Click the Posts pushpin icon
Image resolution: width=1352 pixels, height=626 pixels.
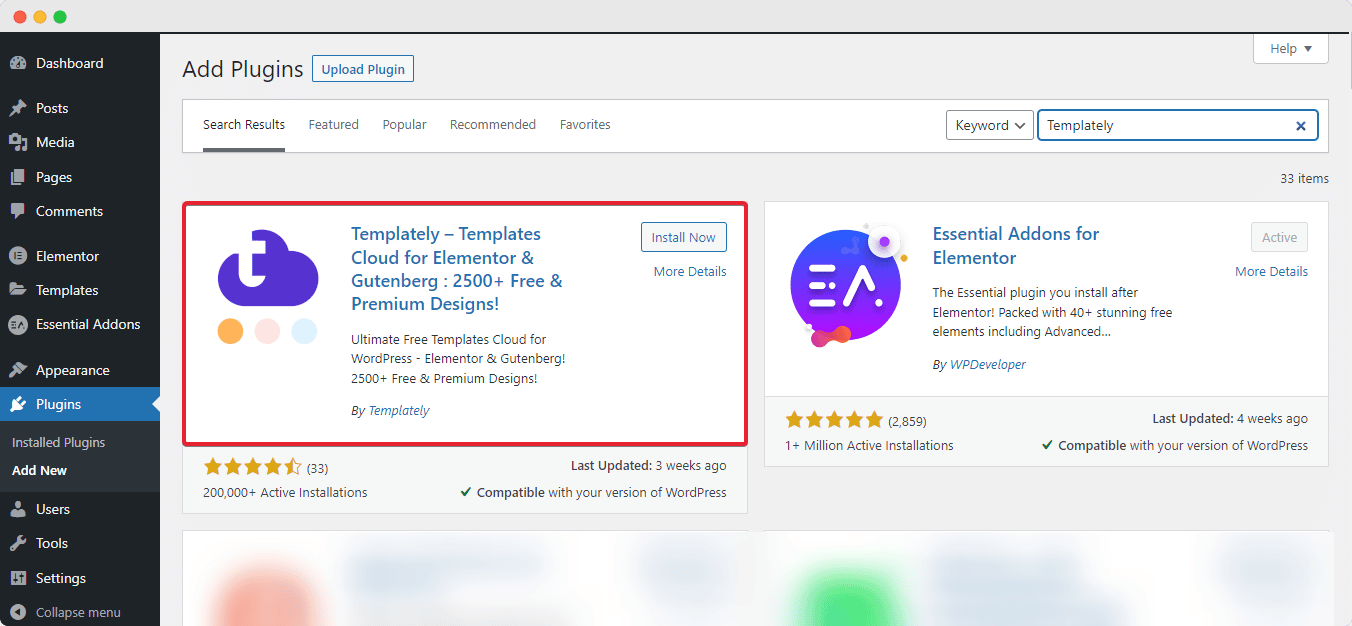[18, 108]
